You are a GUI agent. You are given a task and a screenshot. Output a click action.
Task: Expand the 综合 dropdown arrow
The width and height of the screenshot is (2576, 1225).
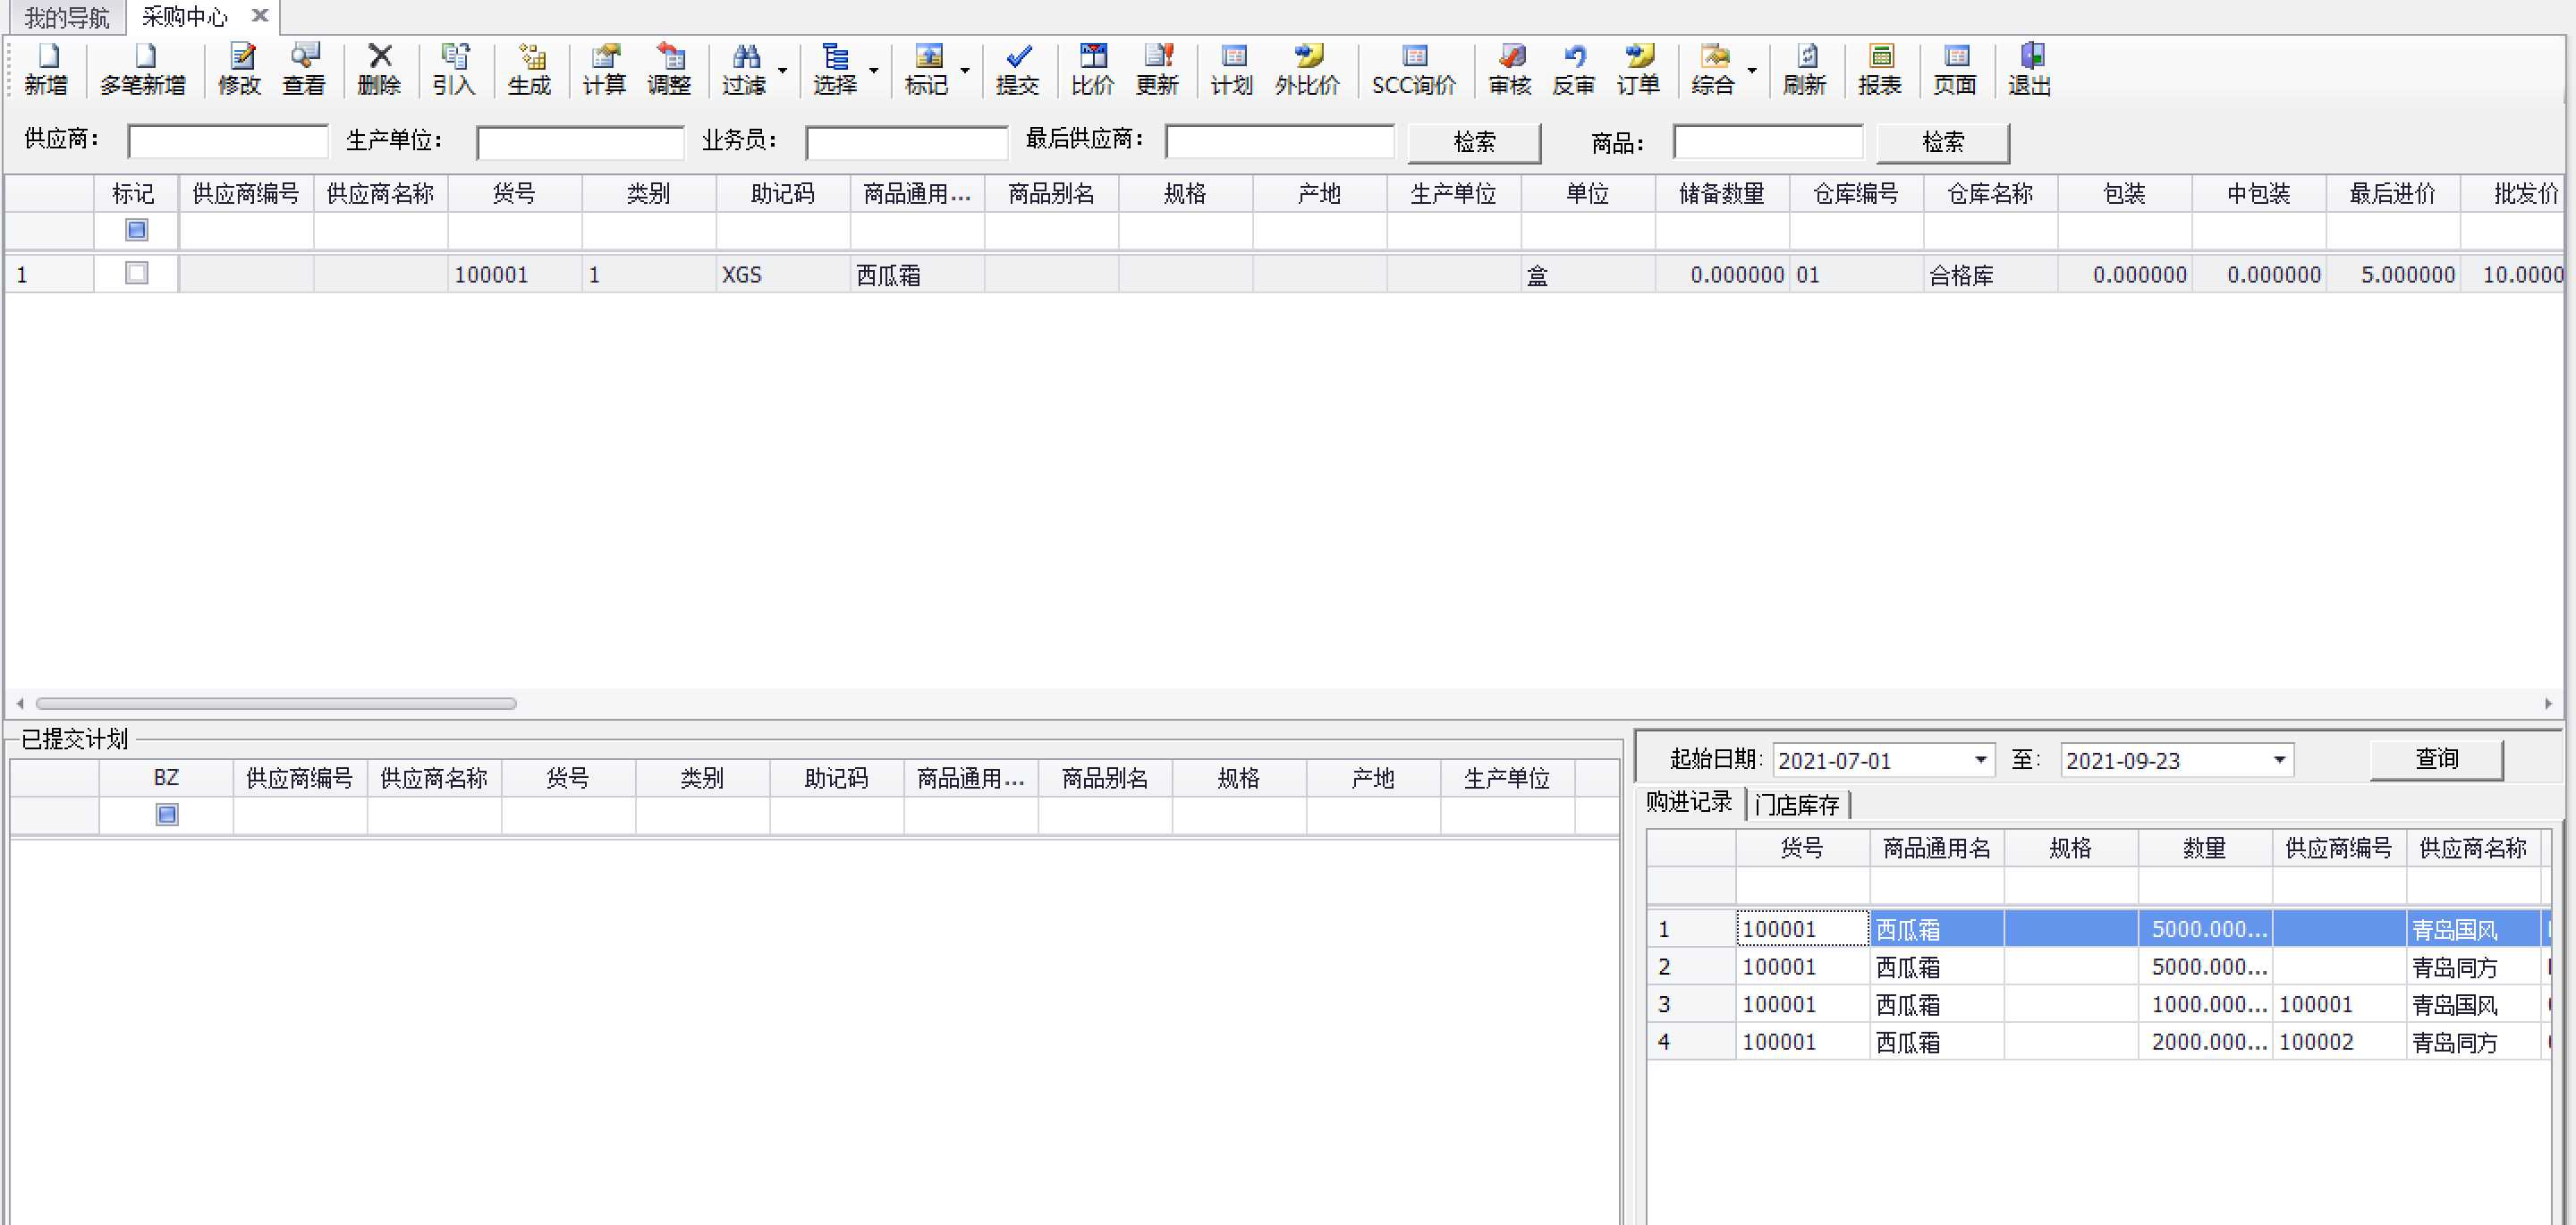(x=1752, y=70)
